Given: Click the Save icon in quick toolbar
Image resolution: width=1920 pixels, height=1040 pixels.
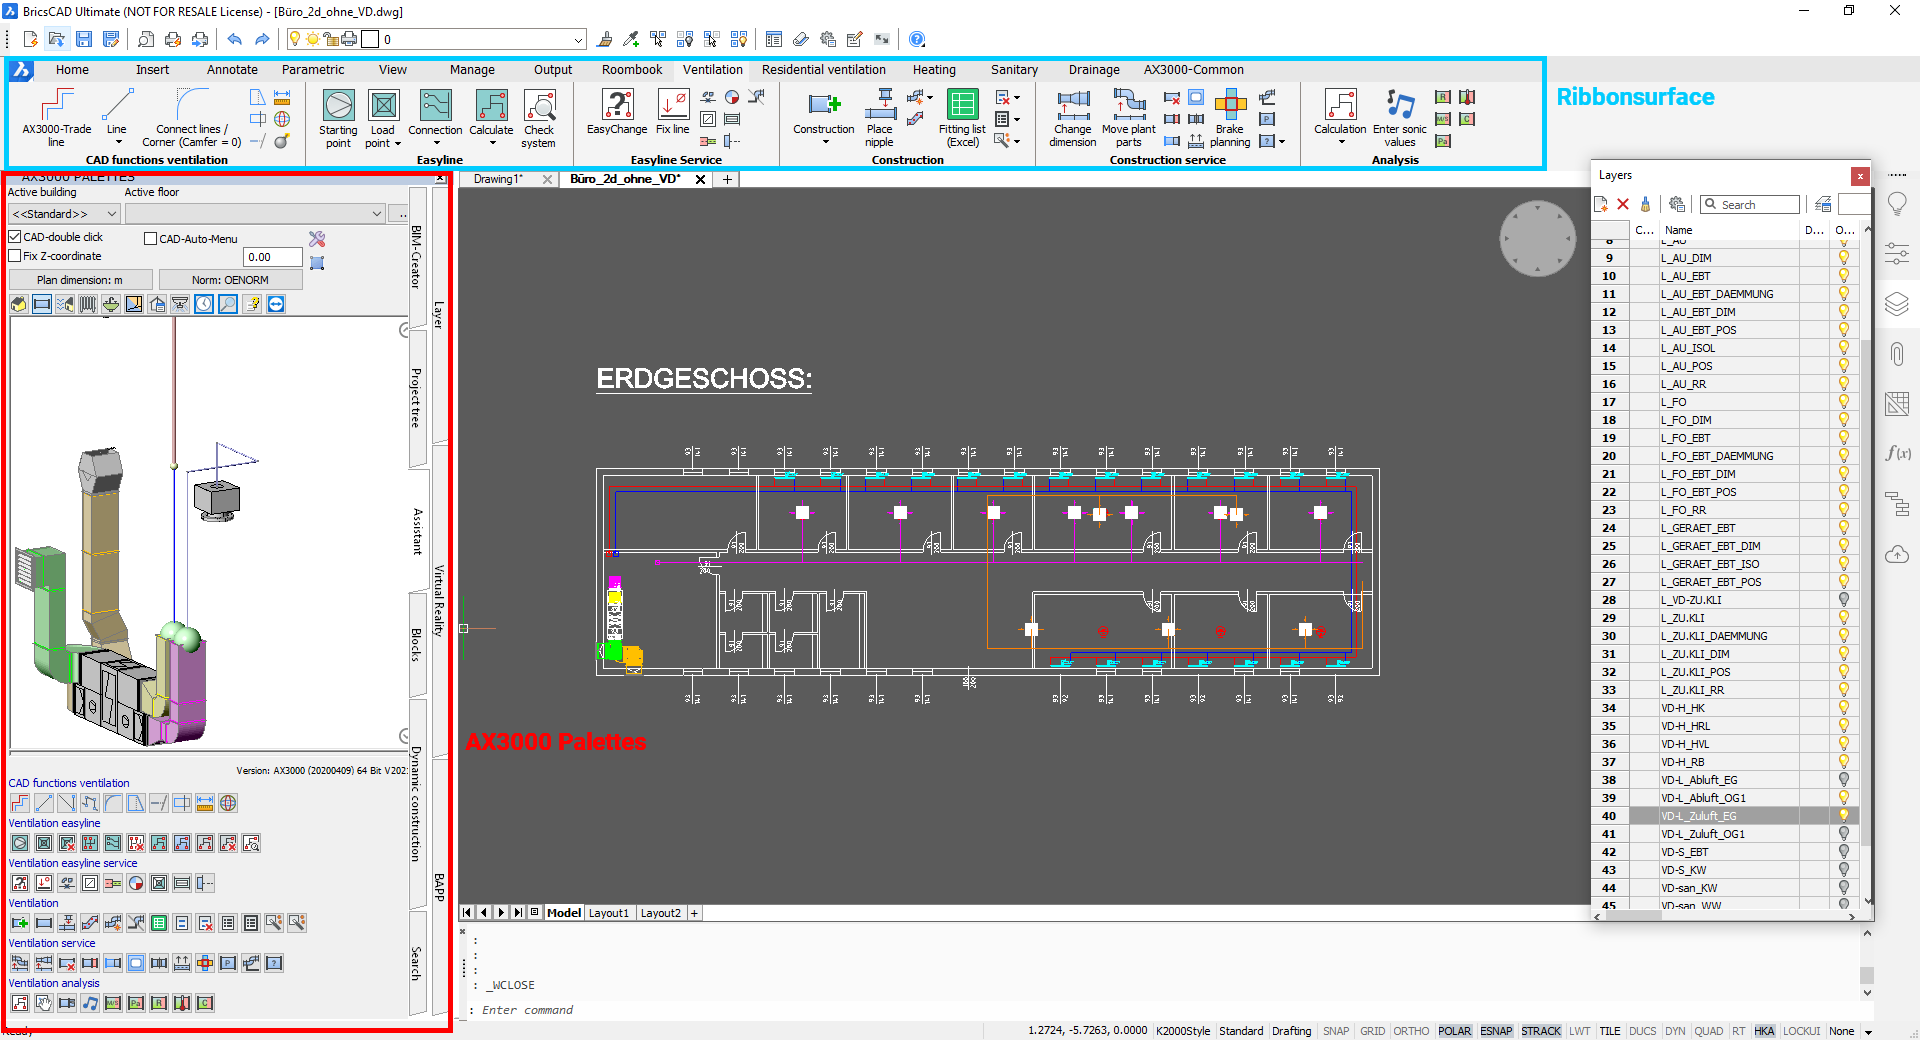Looking at the screenshot, I should pos(84,39).
